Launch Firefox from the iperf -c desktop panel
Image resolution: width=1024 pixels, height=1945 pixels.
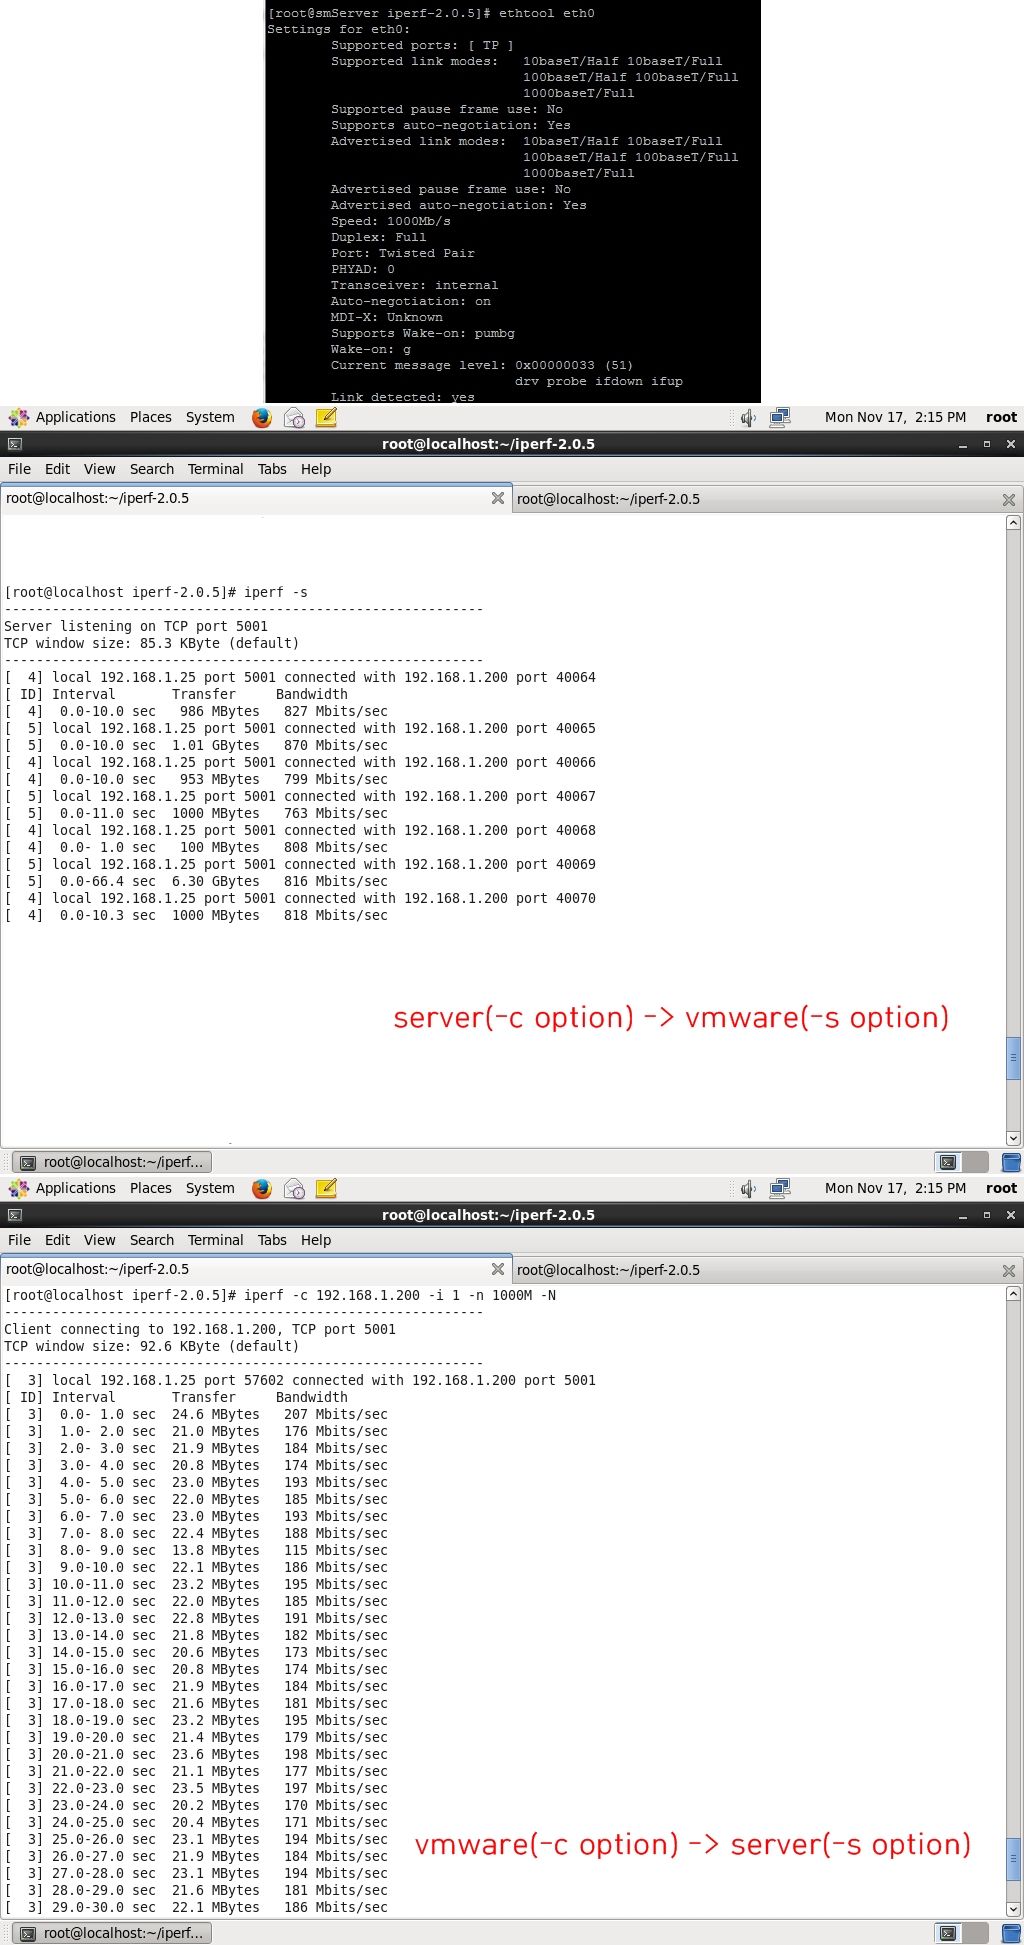262,1189
